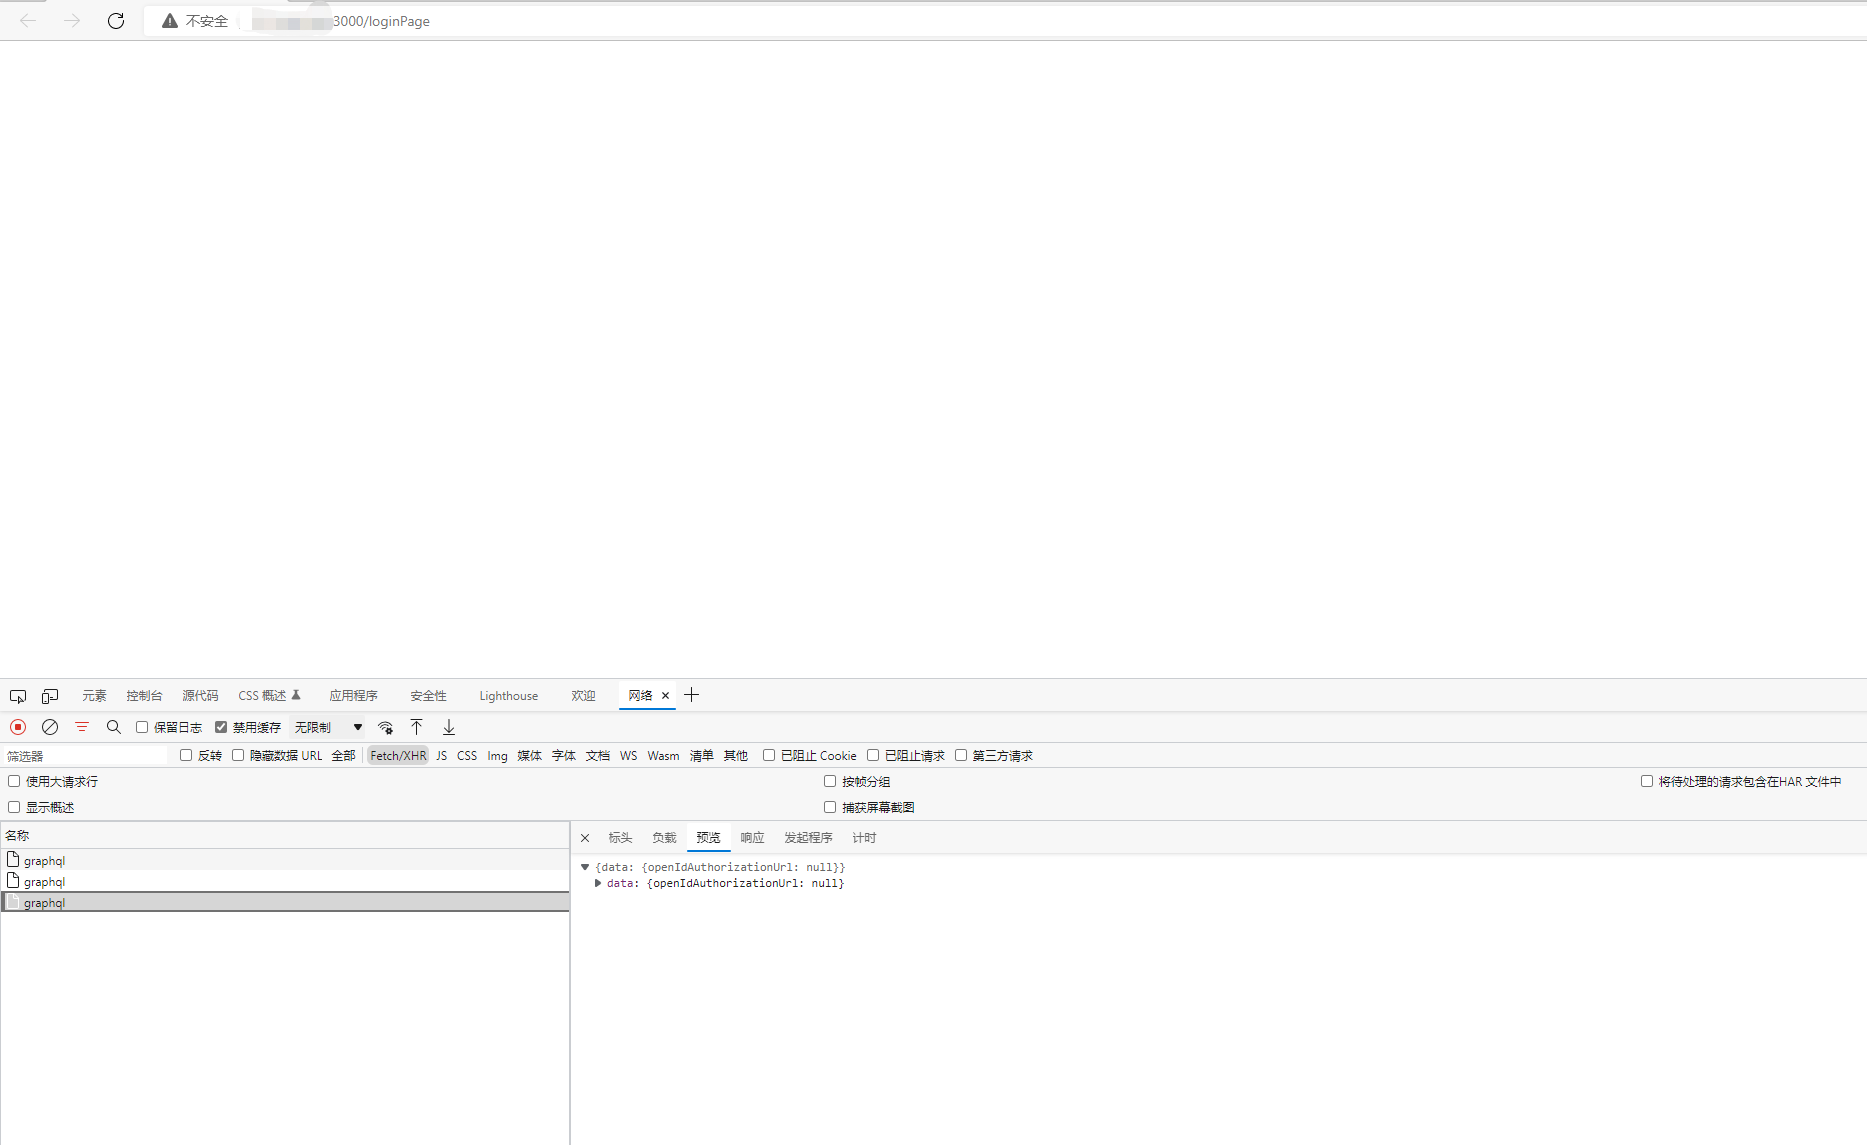Viewport: 1867px width, 1145px height.
Task: Search in network requests
Action: [113, 727]
